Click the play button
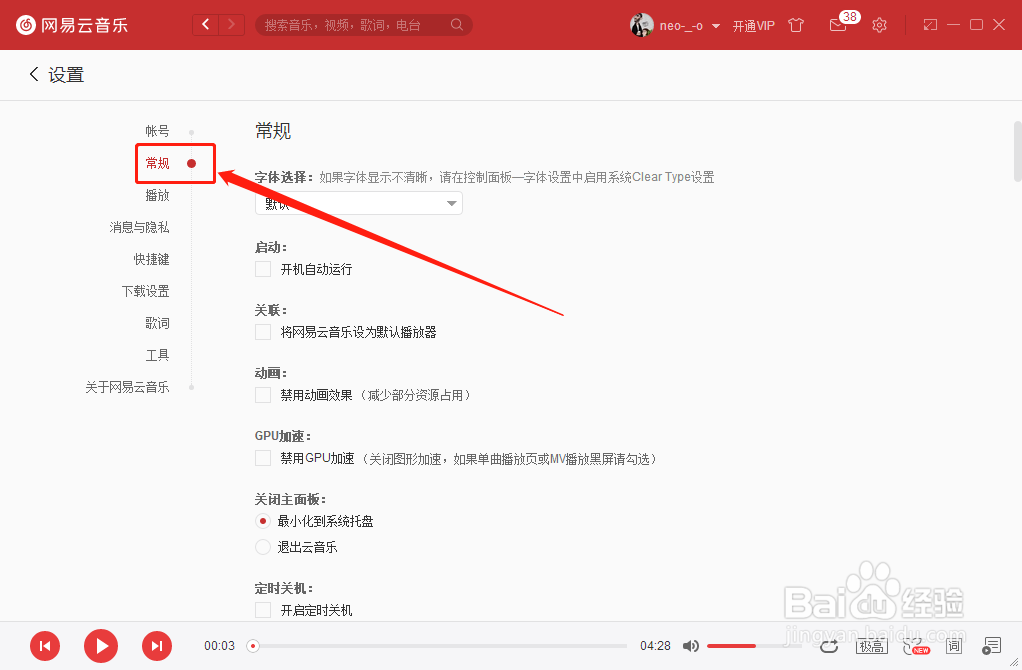The height and width of the screenshot is (670, 1022). click(101, 646)
